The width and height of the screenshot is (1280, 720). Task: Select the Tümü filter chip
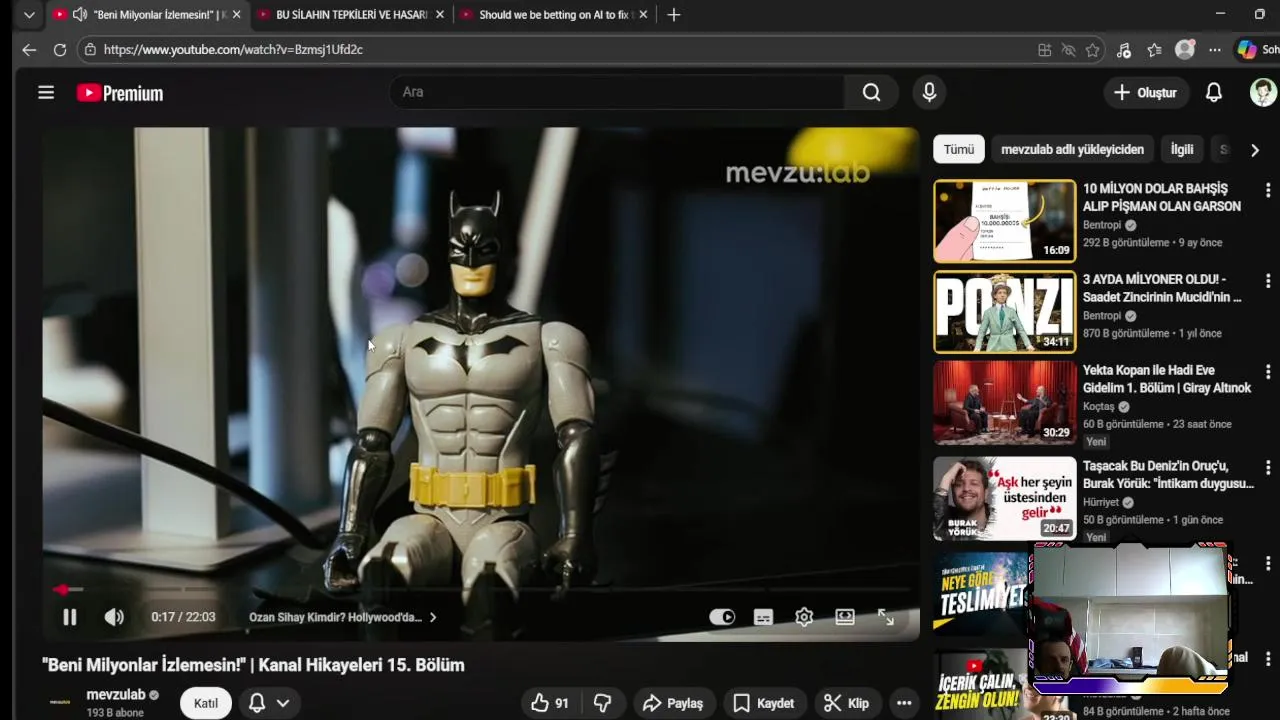coord(958,149)
